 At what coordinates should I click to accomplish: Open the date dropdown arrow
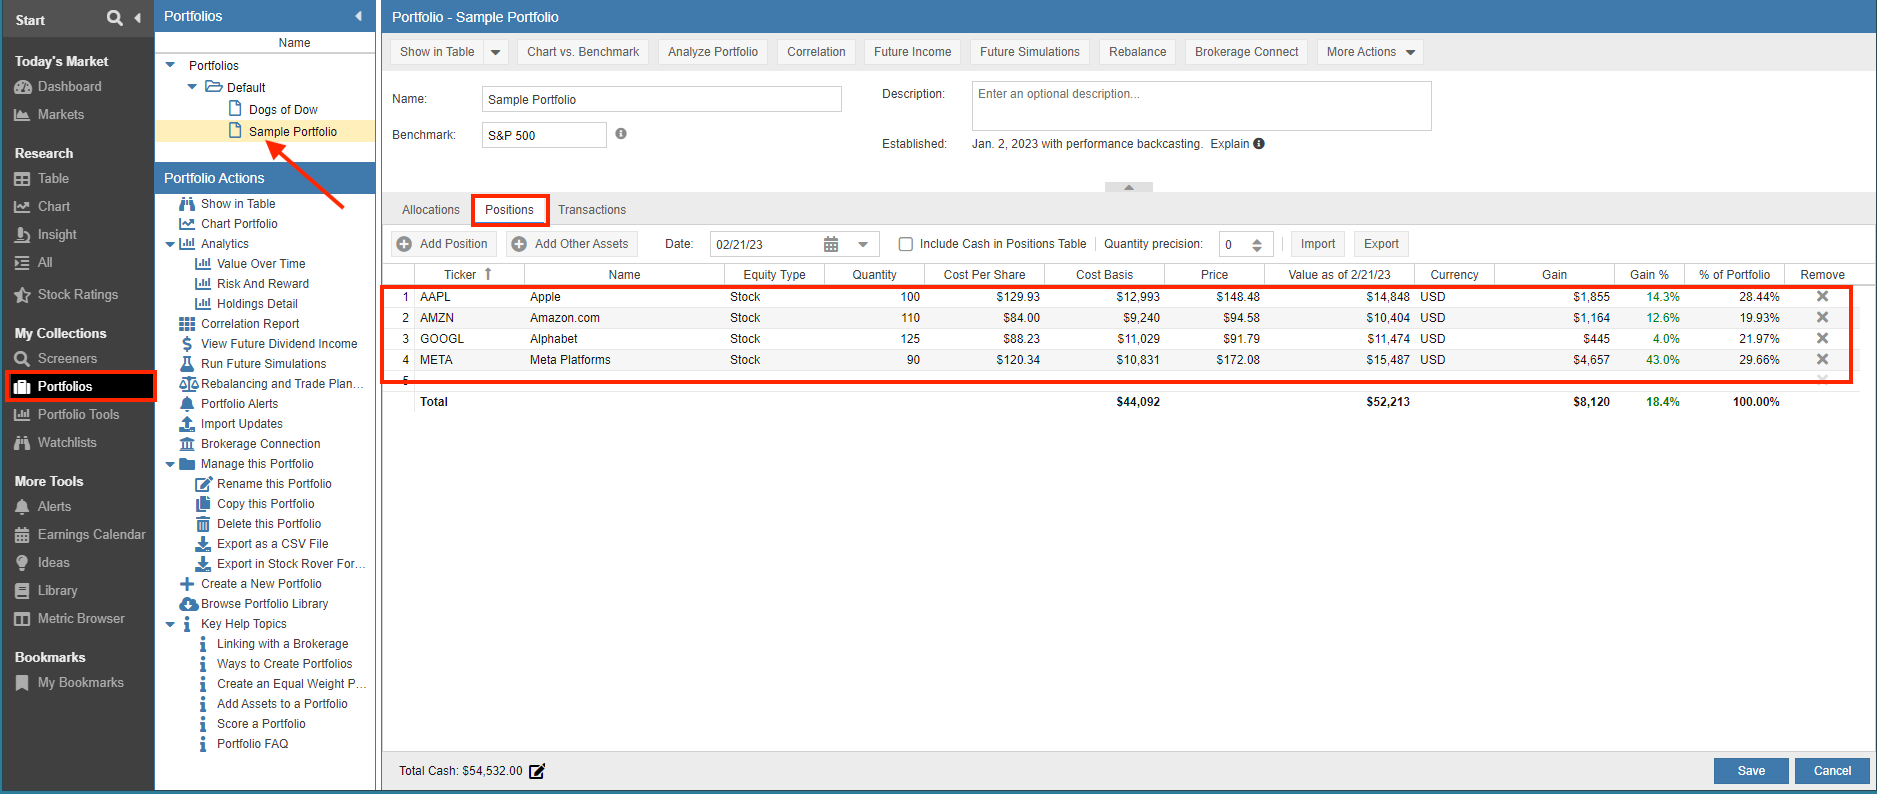coord(863,245)
